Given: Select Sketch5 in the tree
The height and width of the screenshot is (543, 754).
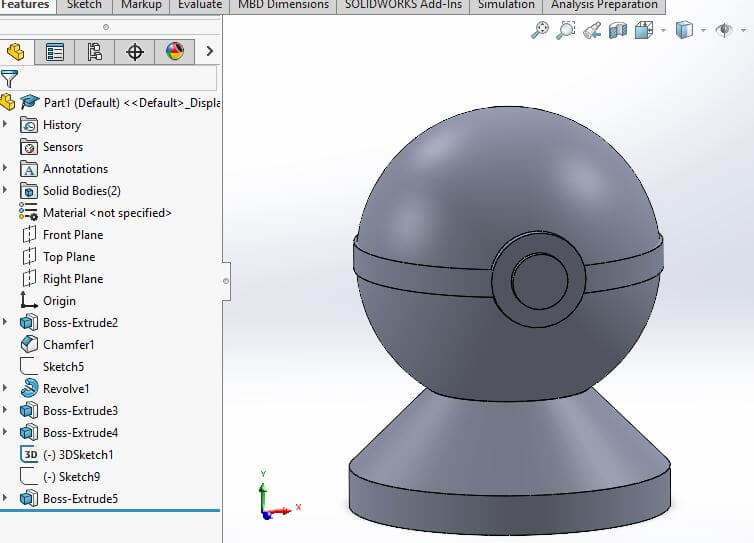Looking at the screenshot, I should point(63,366).
